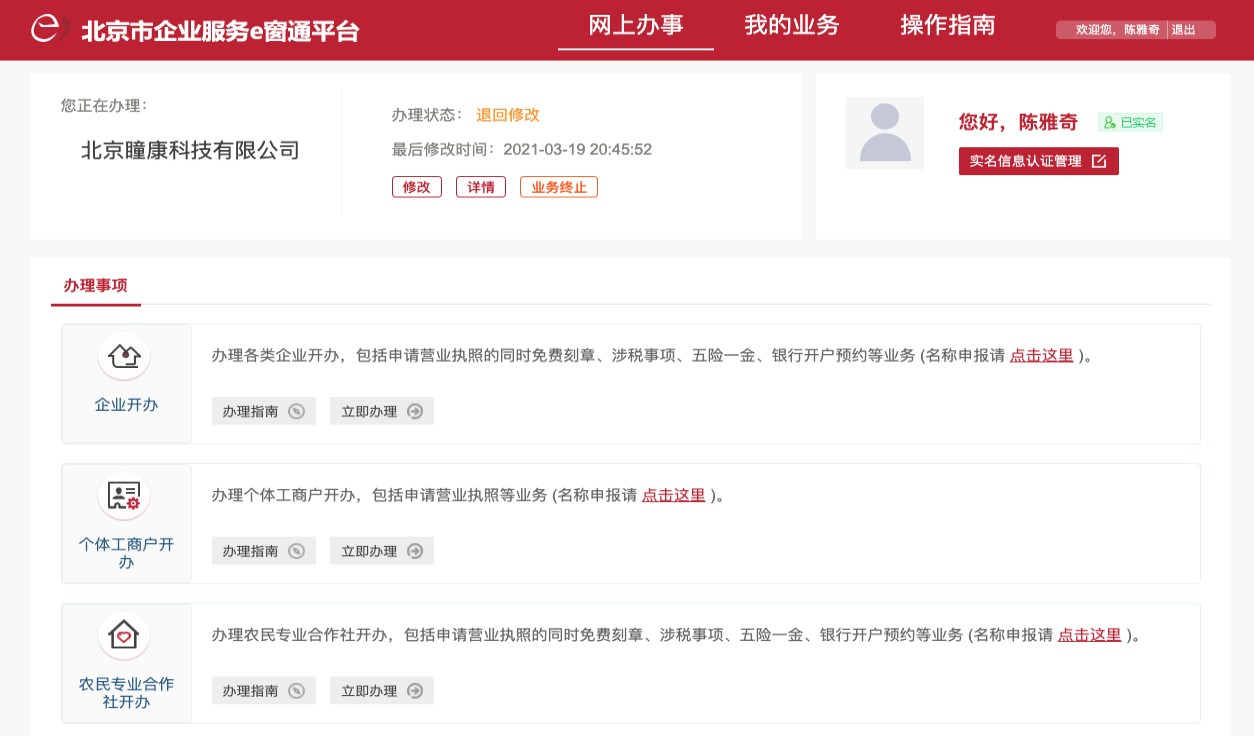Image resolution: width=1254 pixels, height=736 pixels.
Task: Open 办理指南 for 企业开办
Action: (263, 411)
